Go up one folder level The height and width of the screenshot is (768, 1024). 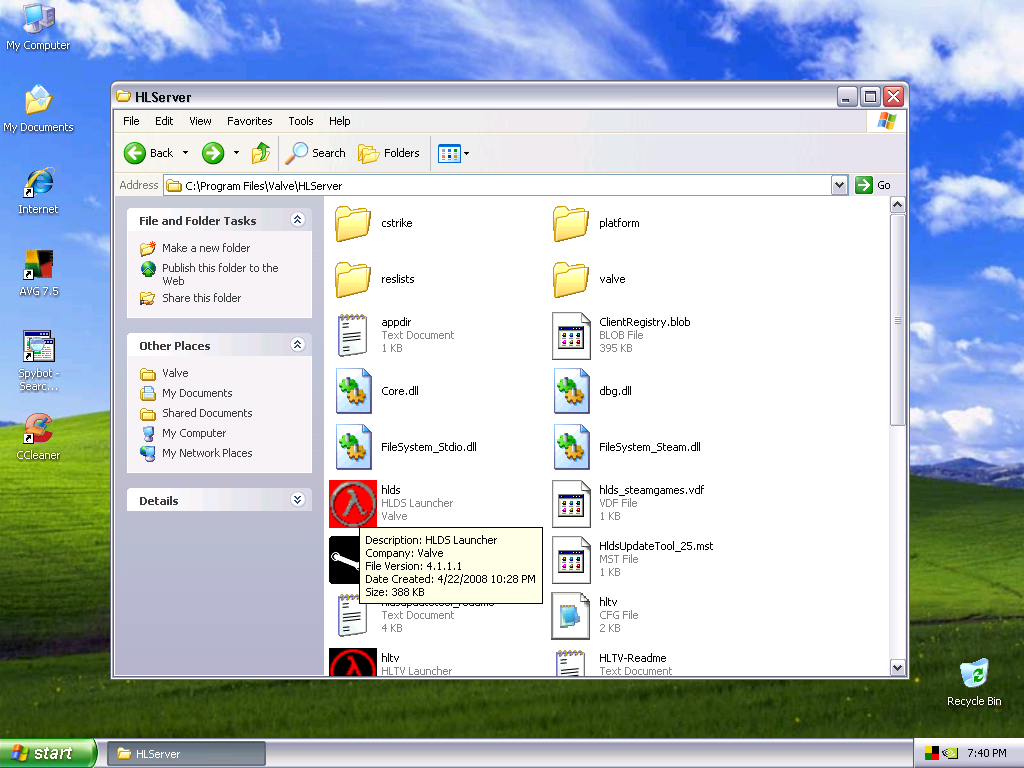coord(261,153)
